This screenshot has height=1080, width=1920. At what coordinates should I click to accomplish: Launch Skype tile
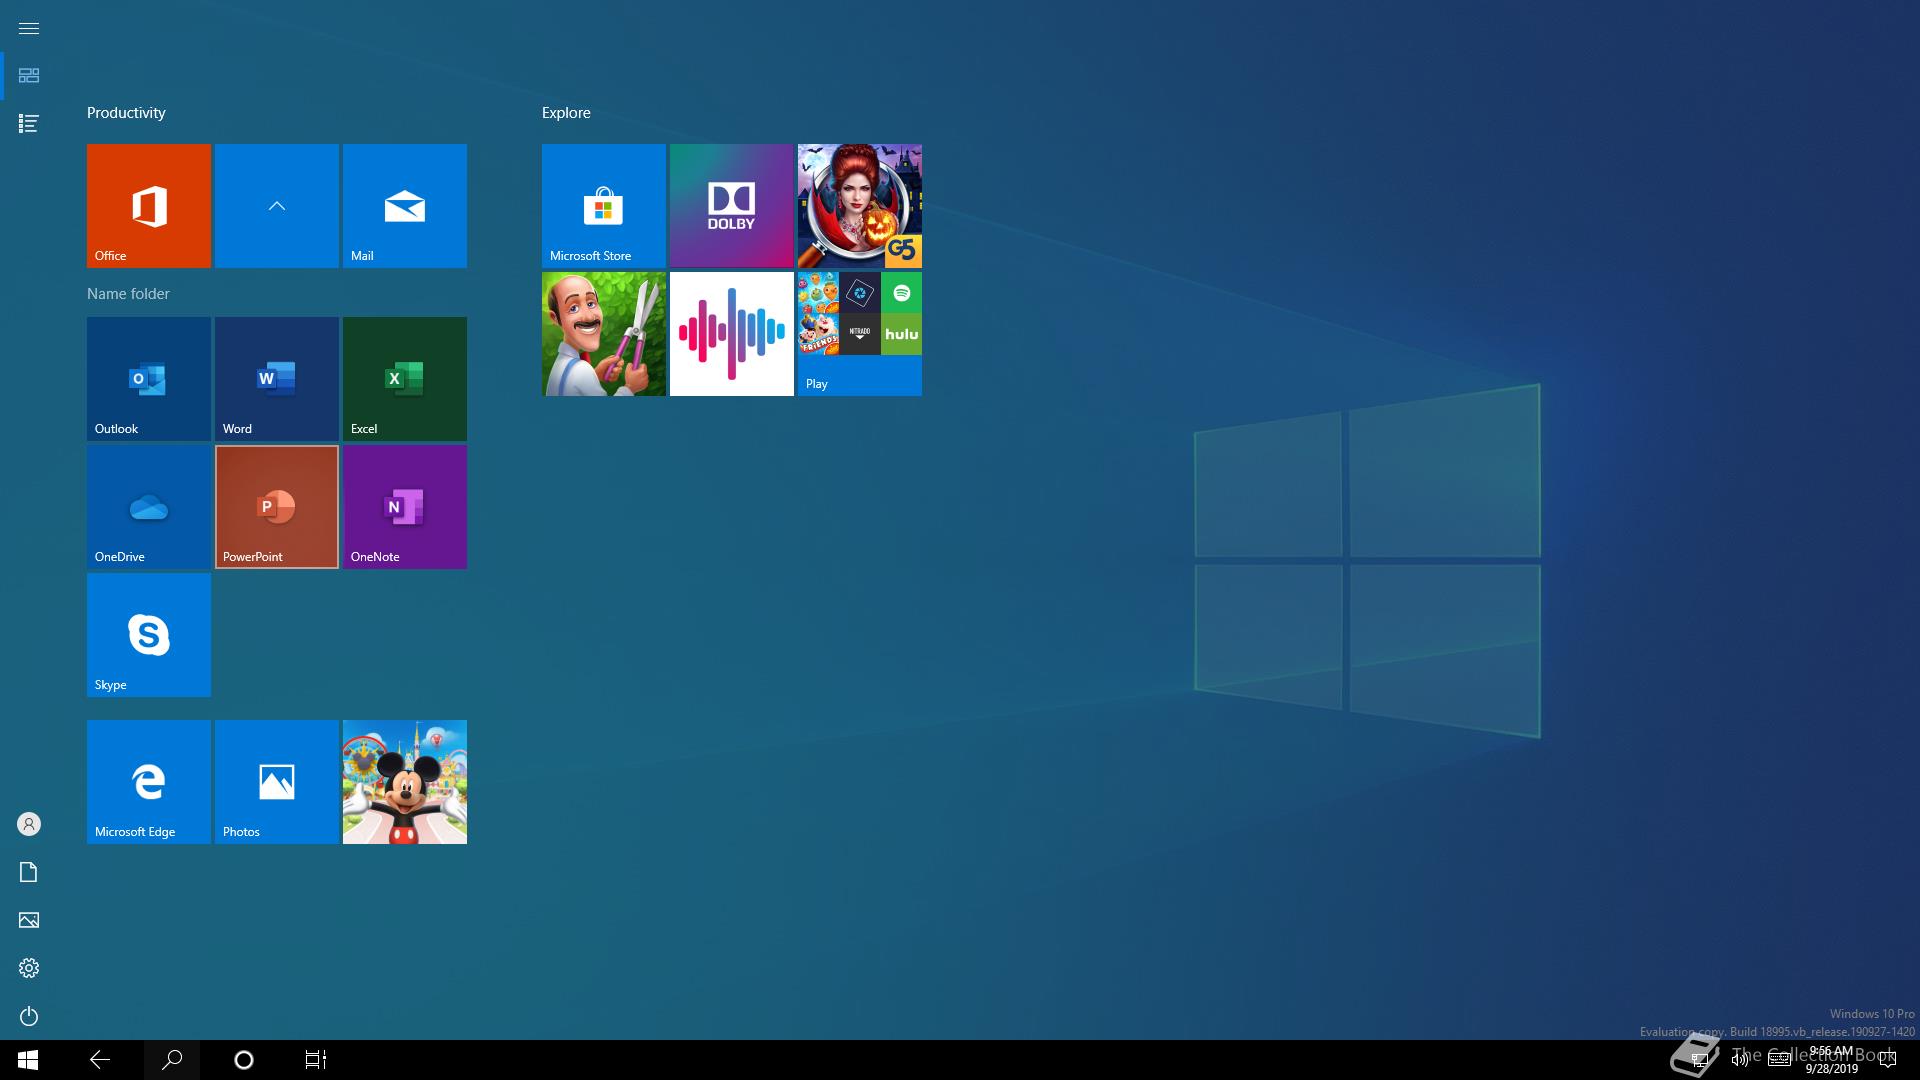coord(149,635)
